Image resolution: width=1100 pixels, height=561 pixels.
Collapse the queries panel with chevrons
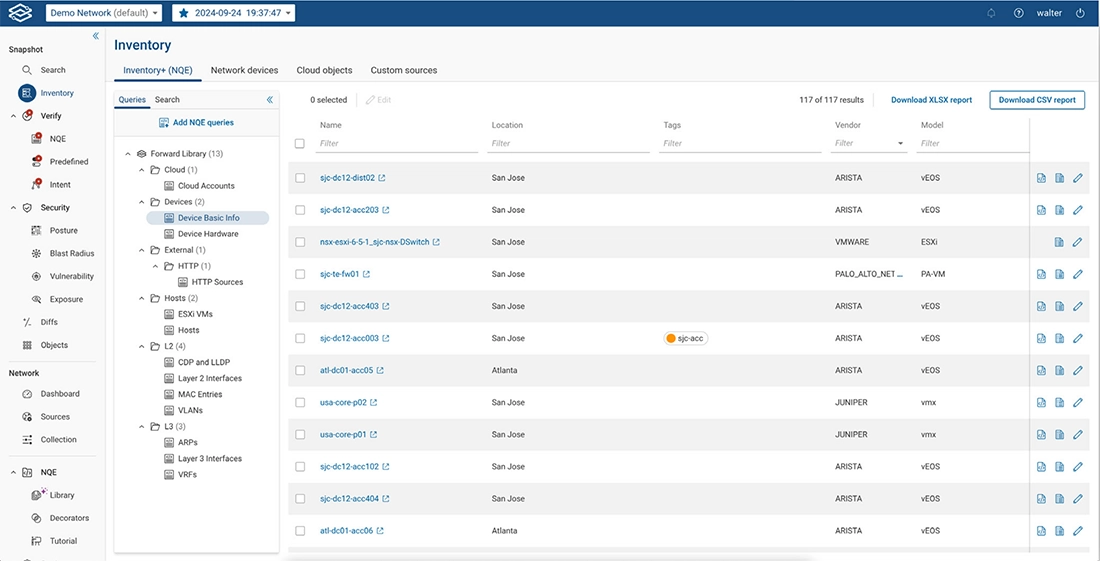270,100
